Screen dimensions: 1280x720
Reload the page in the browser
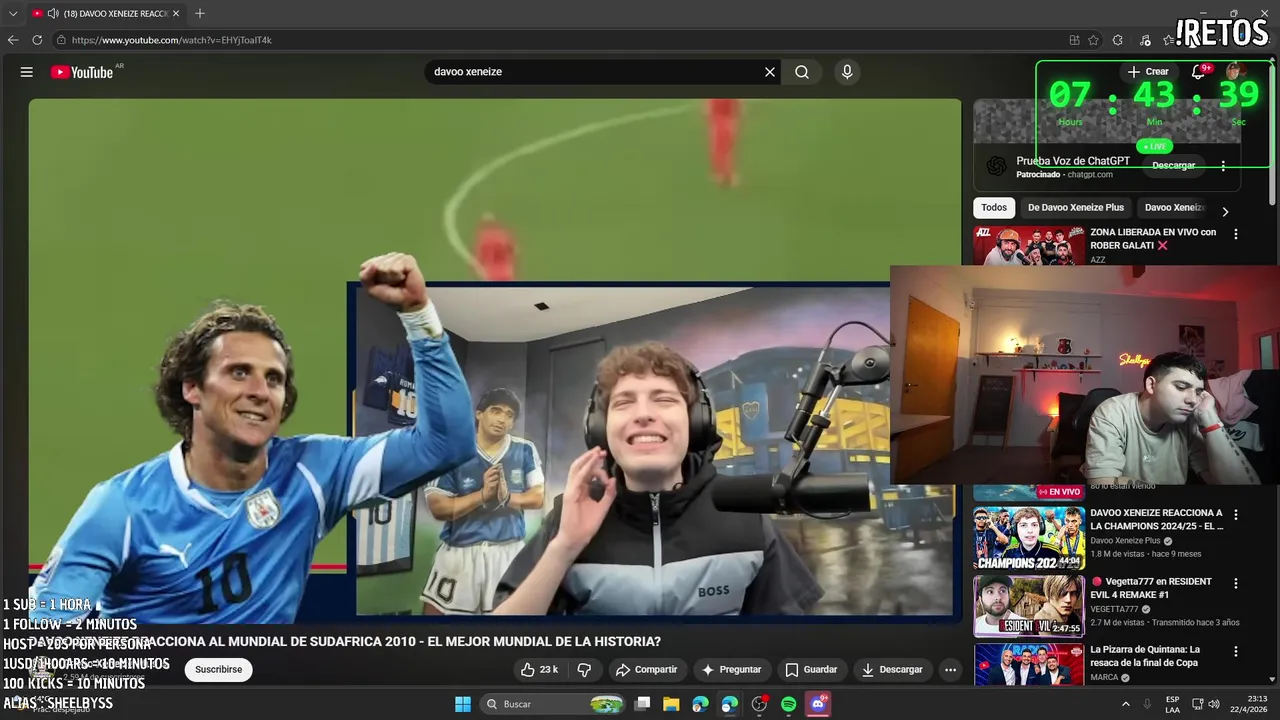pyautogui.click(x=37, y=40)
